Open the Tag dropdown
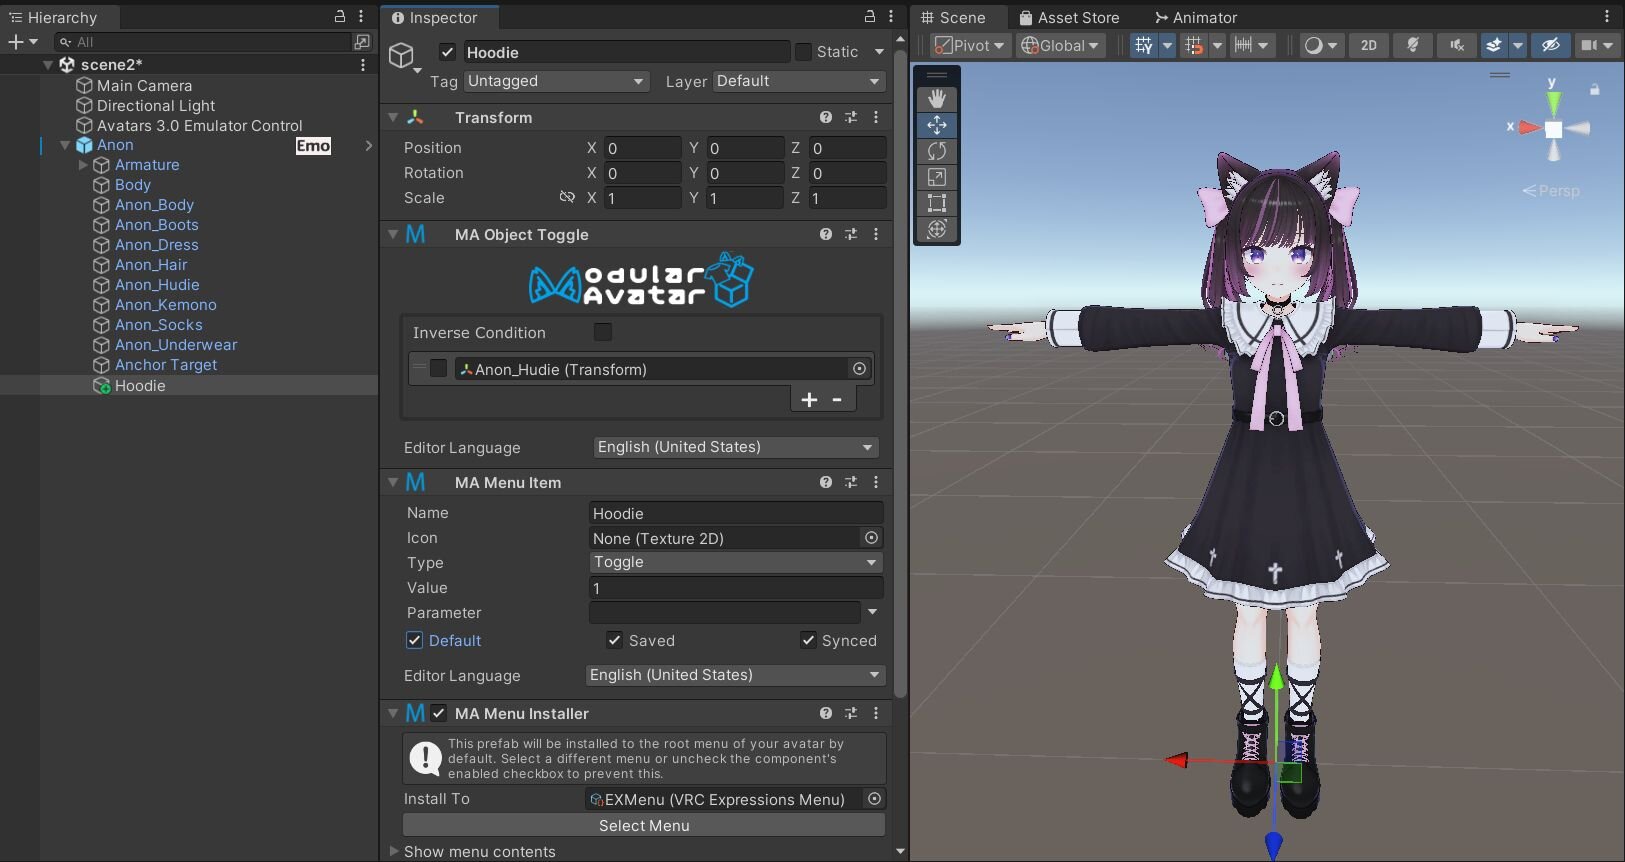 coord(556,81)
